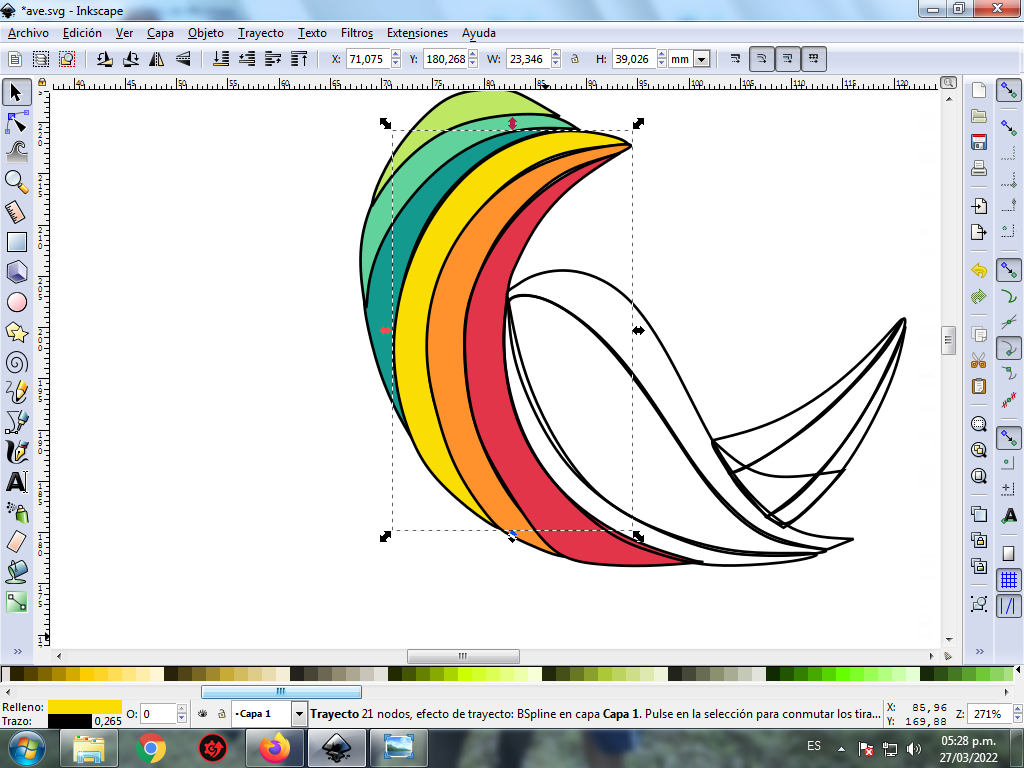
Task: Toggle current layer visibility eye
Action: (203, 714)
